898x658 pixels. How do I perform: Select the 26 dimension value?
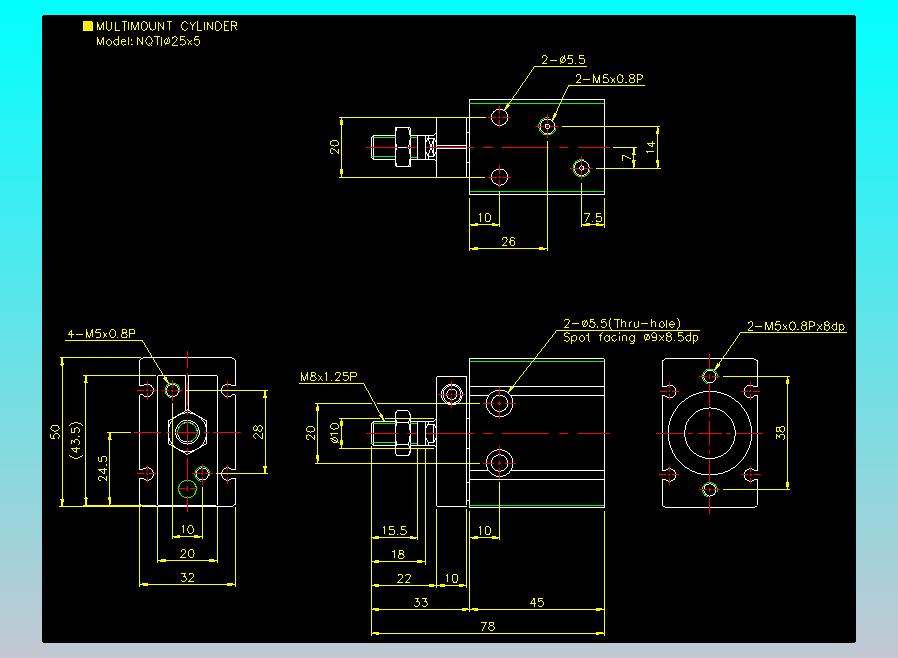point(509,242)
